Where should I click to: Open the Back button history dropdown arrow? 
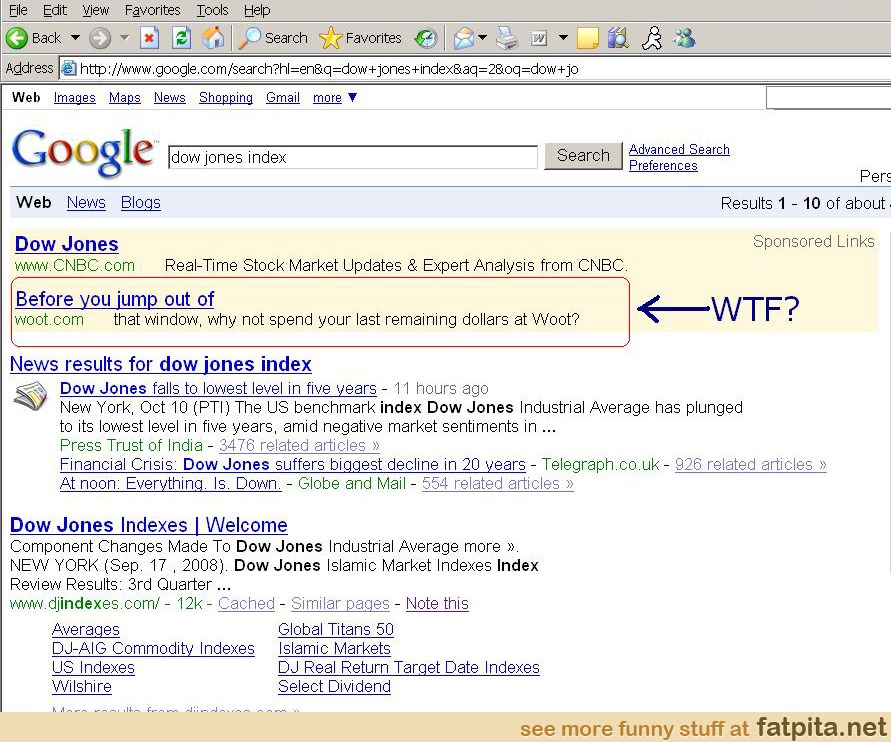[x=75, y=38]
